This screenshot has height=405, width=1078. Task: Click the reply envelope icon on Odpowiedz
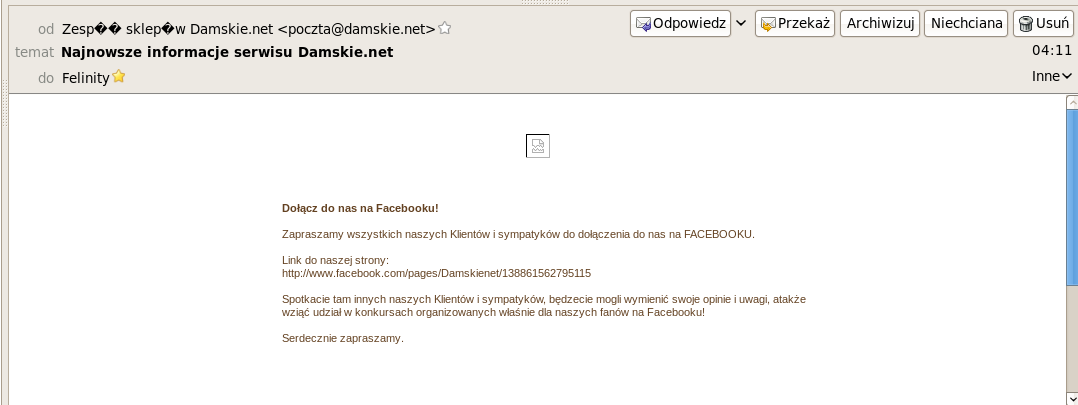point(643,24)
